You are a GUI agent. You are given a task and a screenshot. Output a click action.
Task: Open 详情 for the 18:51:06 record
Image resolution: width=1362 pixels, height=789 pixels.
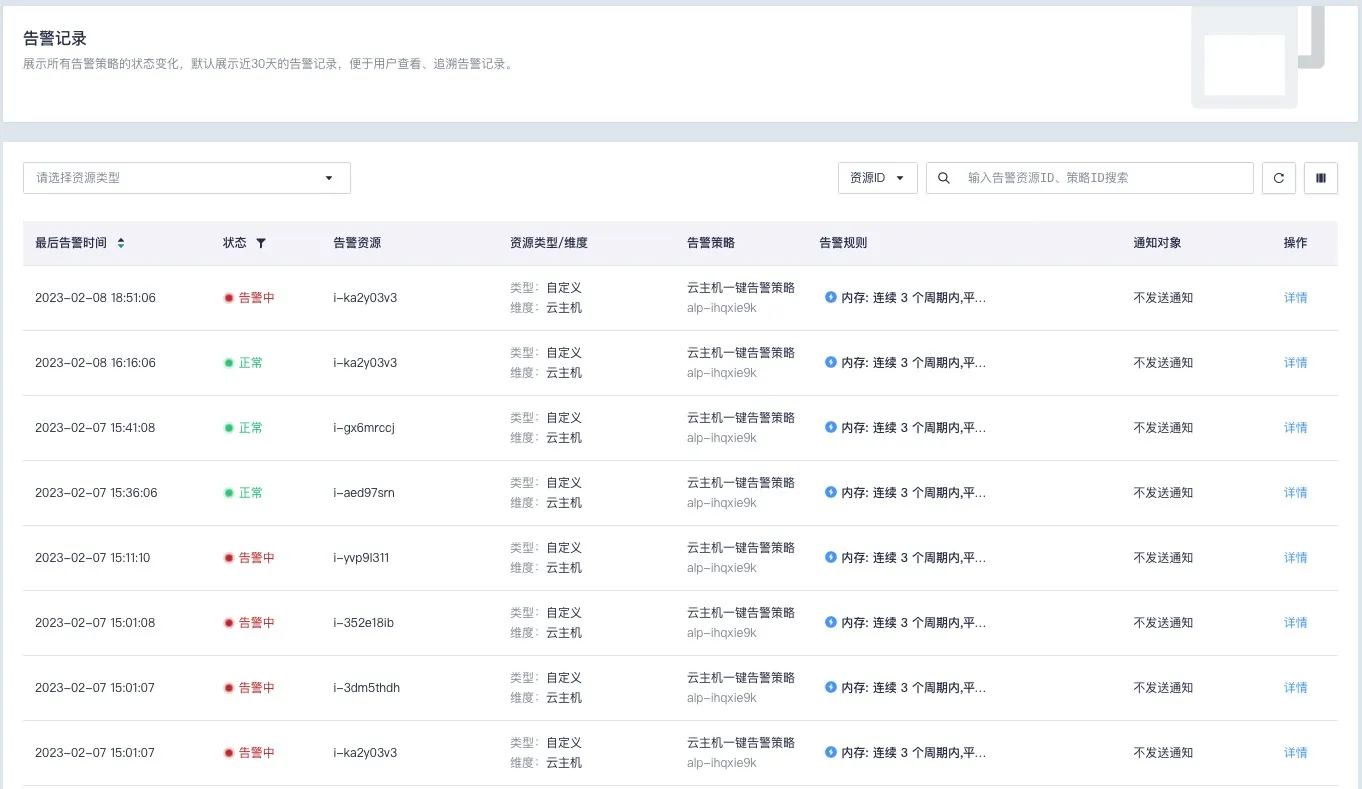click(1295, 298)
